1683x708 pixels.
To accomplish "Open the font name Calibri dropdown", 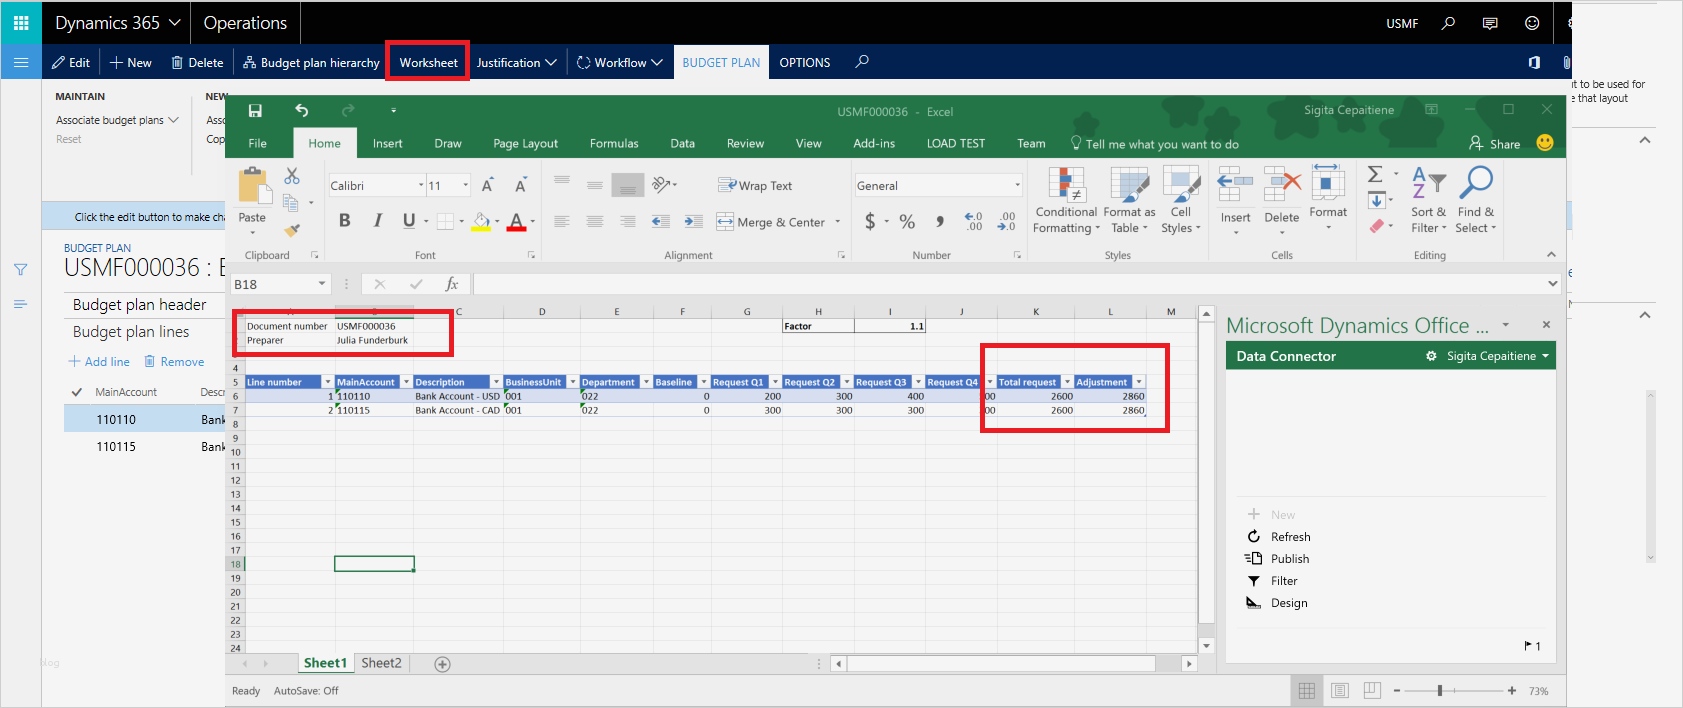I will click(x=421, y=185).
